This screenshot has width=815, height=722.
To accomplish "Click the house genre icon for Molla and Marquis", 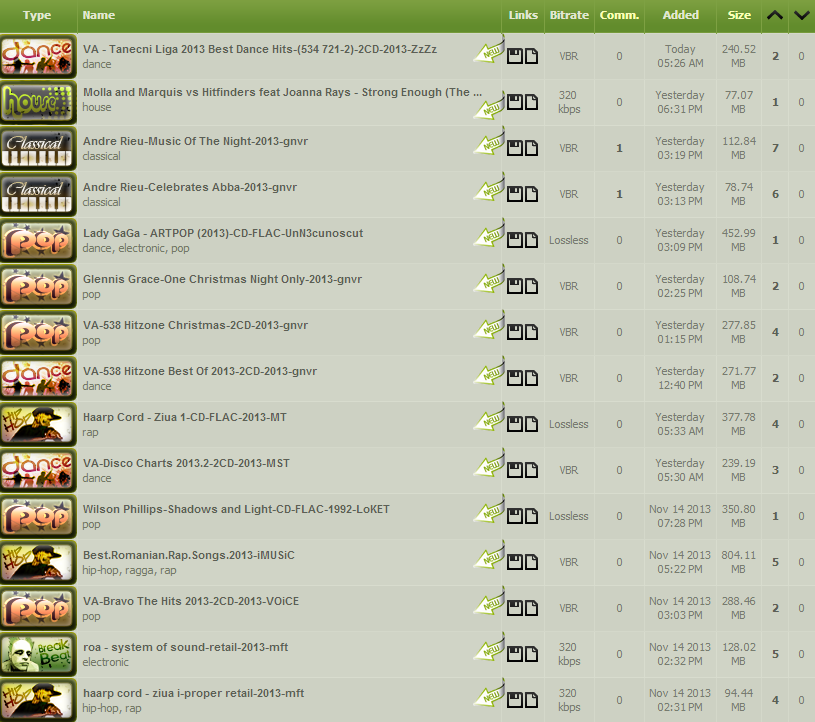I will 37,102.
